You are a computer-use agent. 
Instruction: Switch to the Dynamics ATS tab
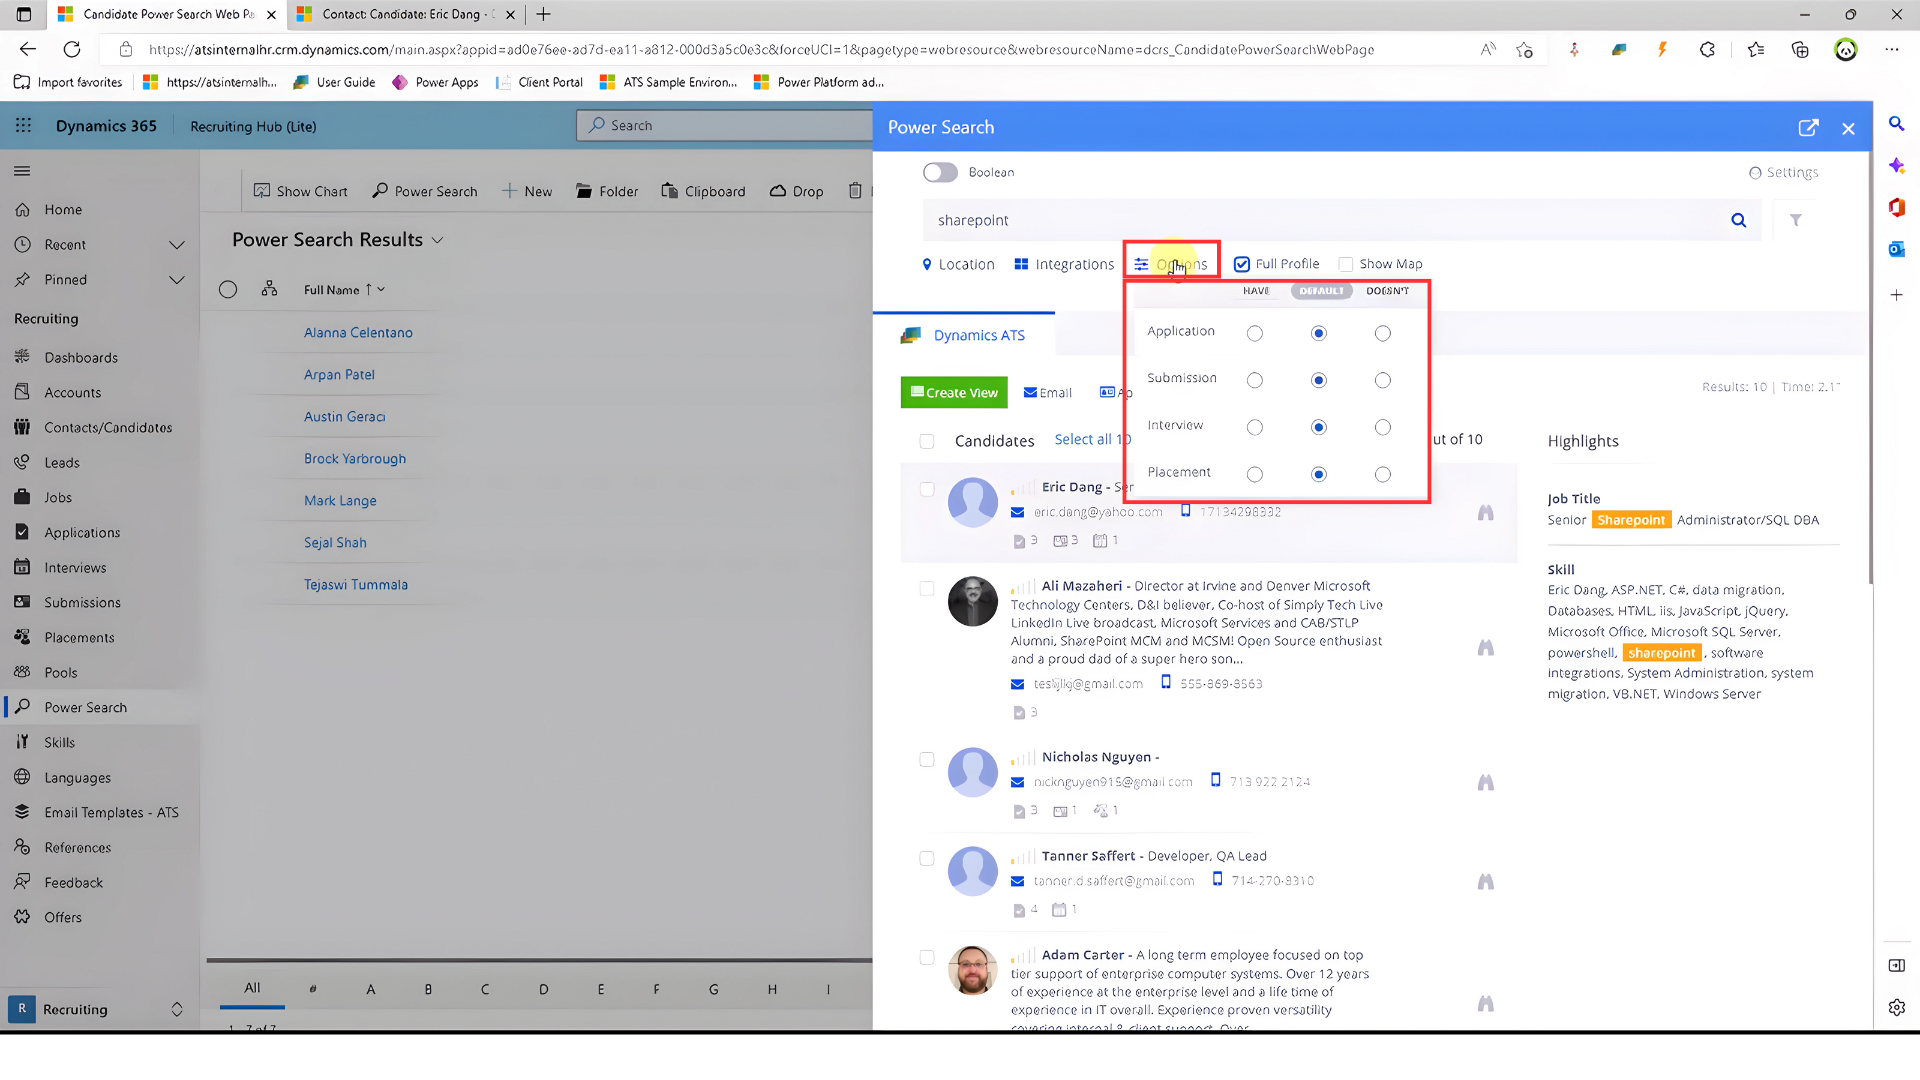964,335
